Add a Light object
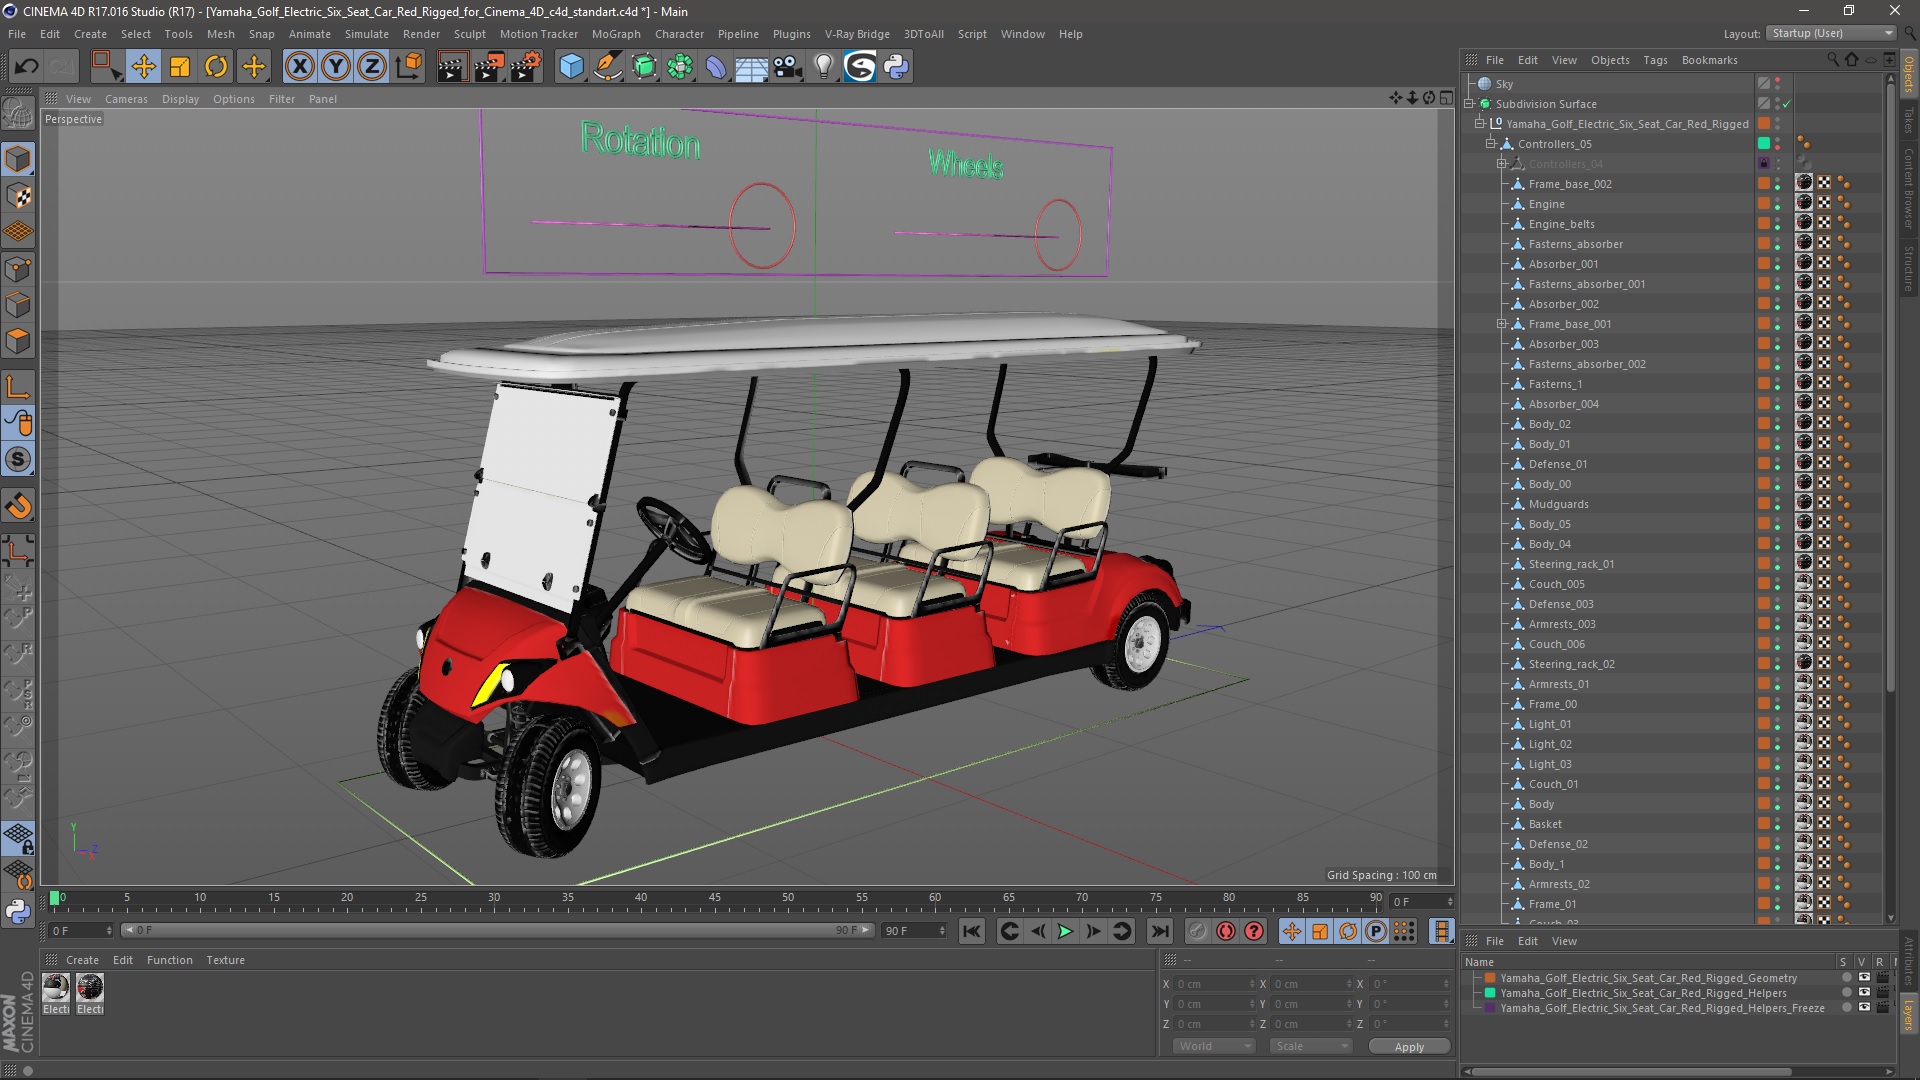Viewport: 1920px width, 1080px height. click(x=824, y=67)
